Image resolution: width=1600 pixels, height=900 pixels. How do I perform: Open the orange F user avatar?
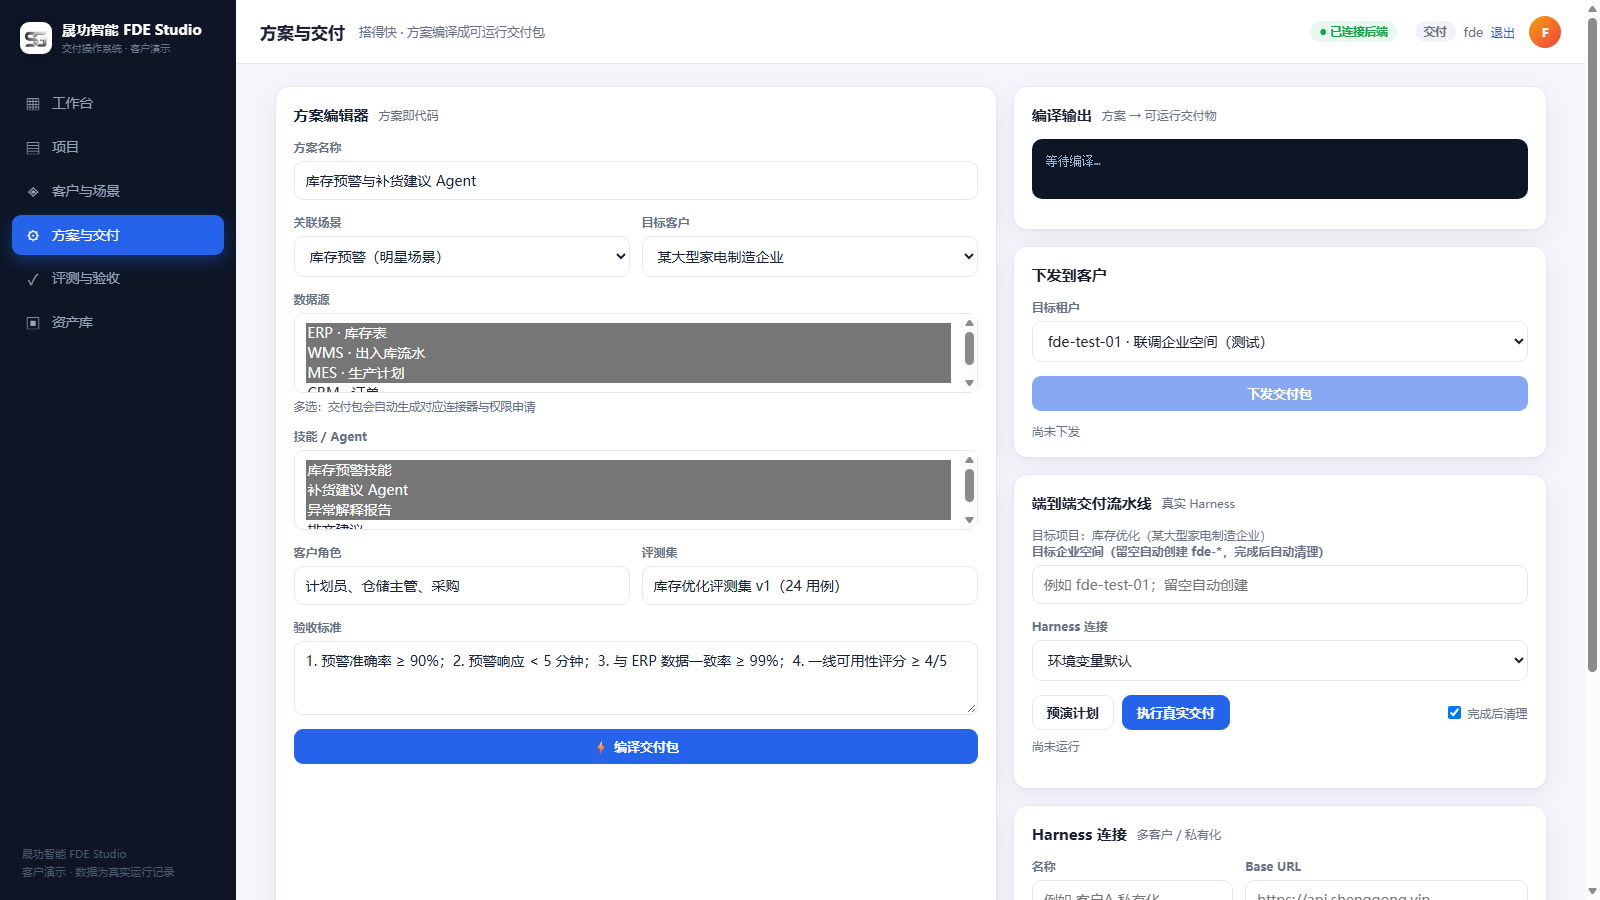[1545, 32]
